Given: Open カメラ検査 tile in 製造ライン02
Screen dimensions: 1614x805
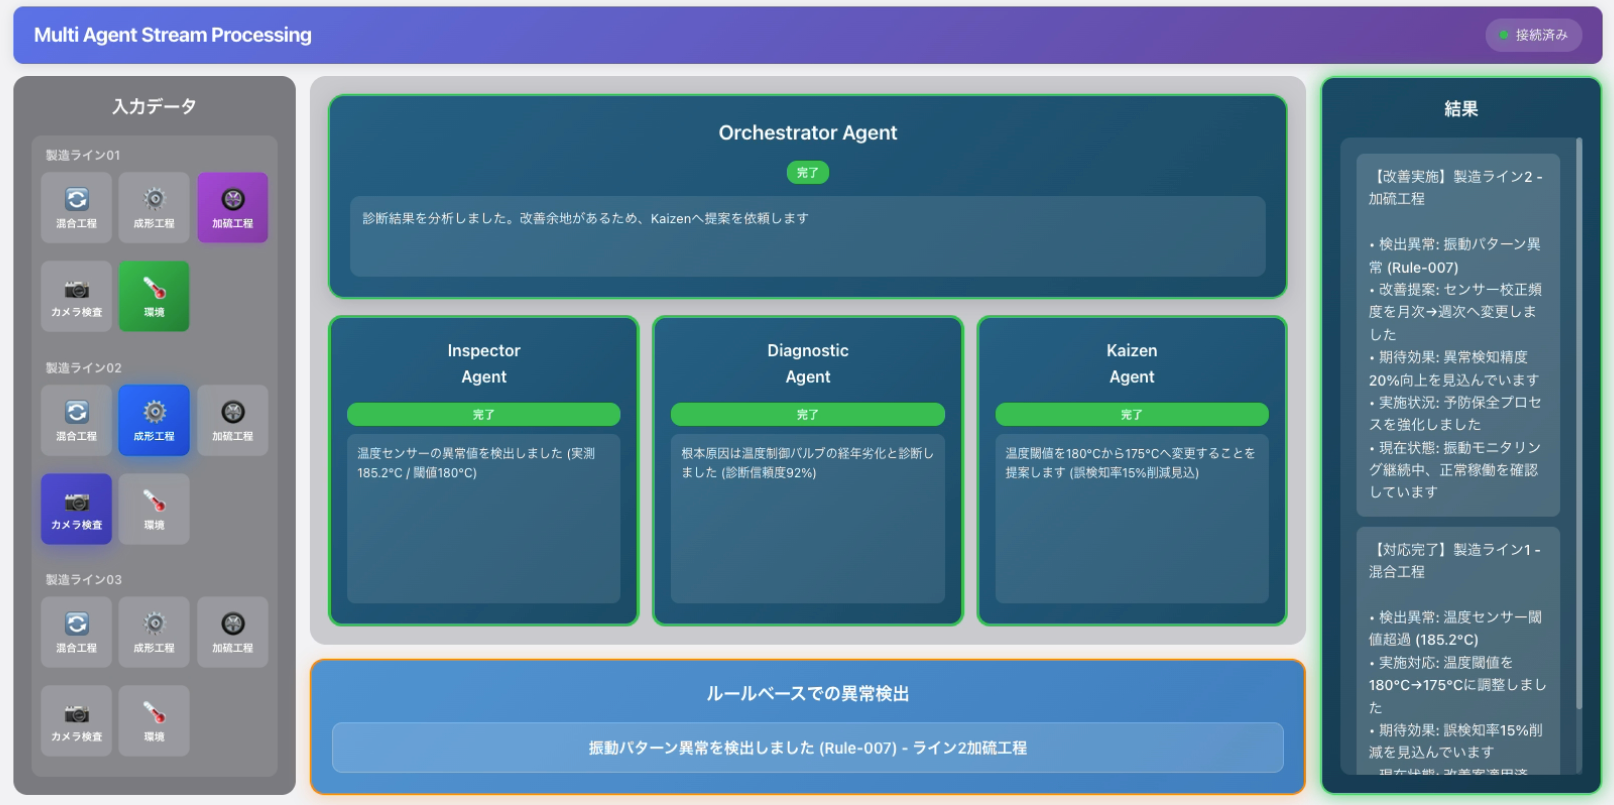Looking at the screenshot, I should tap(77, 509).
